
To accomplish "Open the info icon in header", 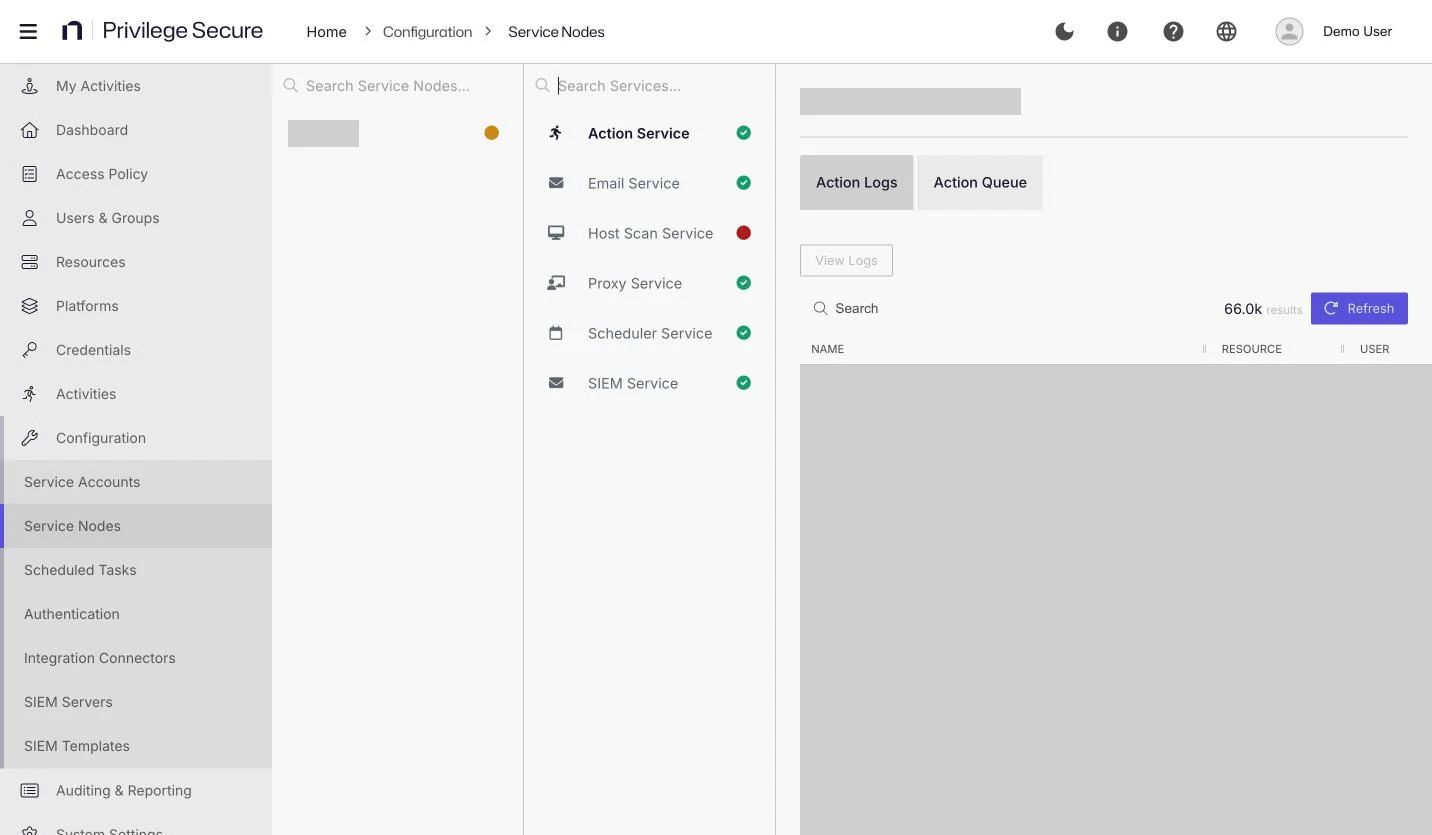I will (1118, 31).
